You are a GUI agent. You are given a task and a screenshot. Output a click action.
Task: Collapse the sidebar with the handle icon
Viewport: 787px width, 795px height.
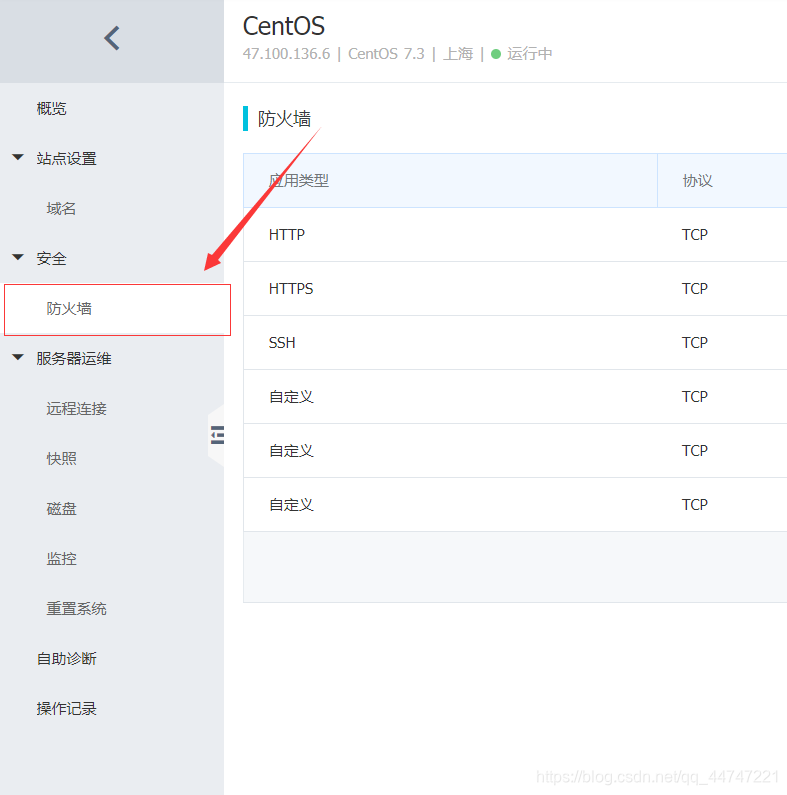(x=217, y=435)
